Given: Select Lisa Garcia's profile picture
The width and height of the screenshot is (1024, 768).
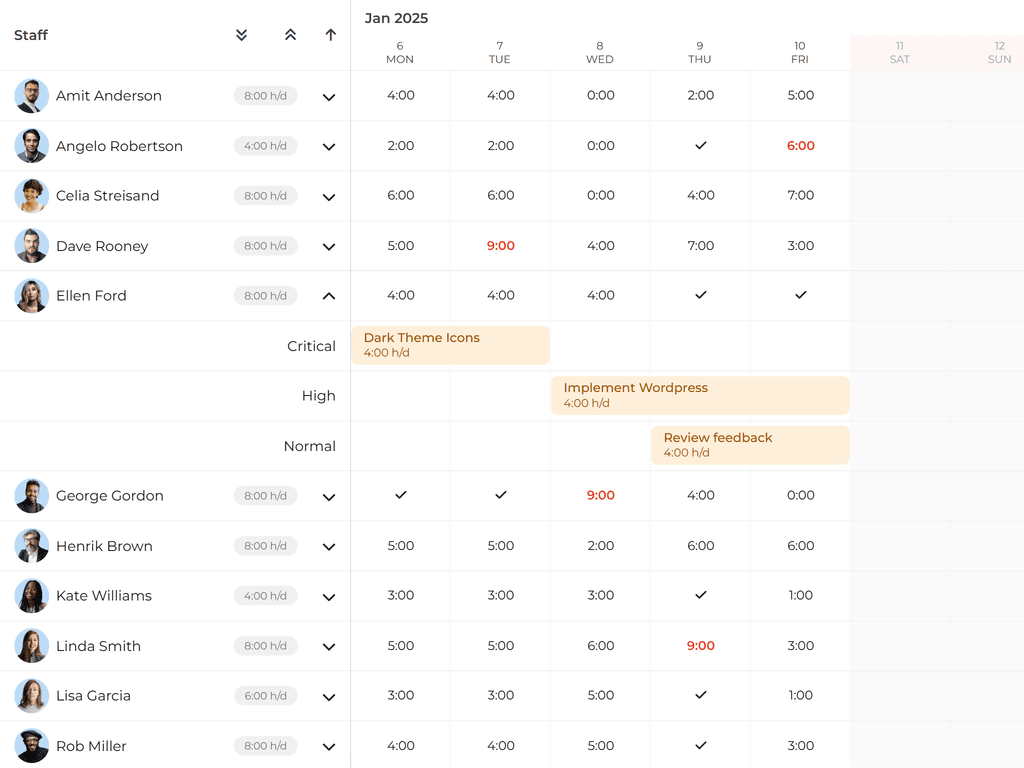Looking at the screenshot, I should [31, 695].
